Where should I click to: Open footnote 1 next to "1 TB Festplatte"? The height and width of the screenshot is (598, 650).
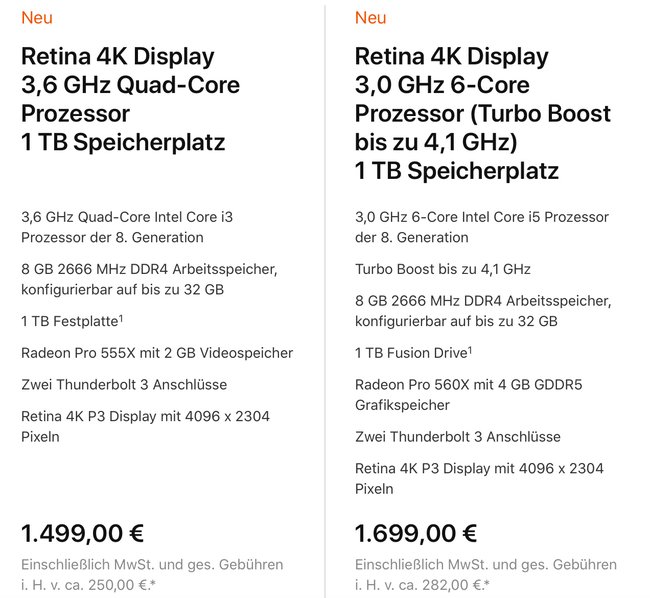click(121, 318)
